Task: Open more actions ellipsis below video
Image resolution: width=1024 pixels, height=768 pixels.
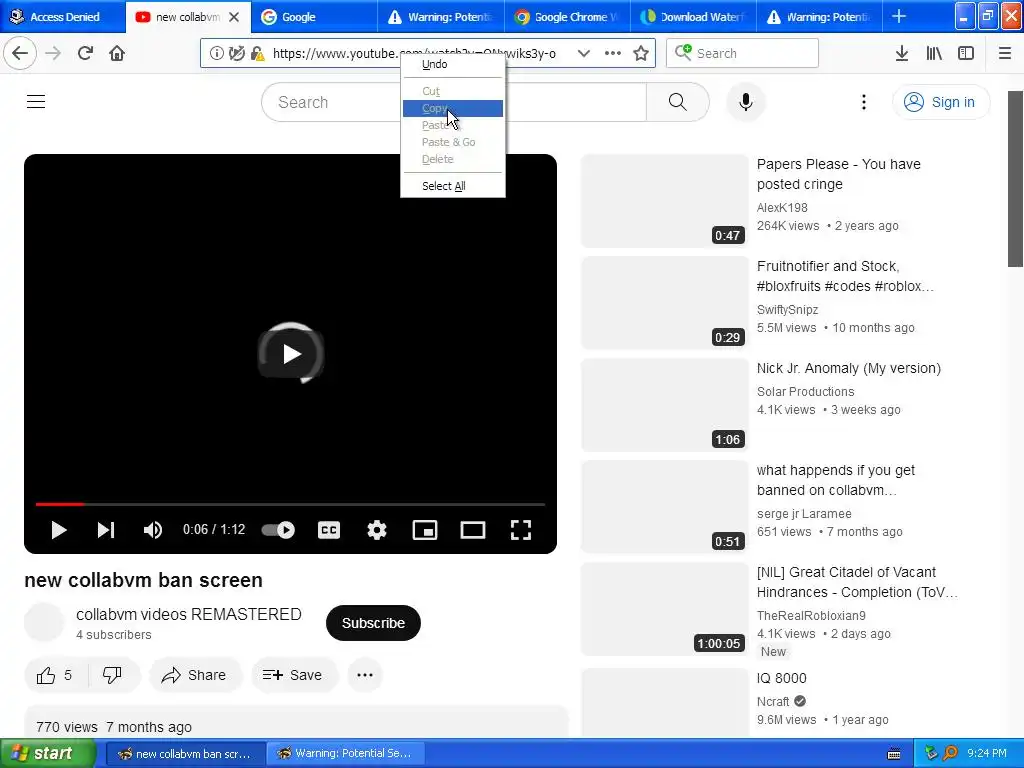Action: point(365,675)
